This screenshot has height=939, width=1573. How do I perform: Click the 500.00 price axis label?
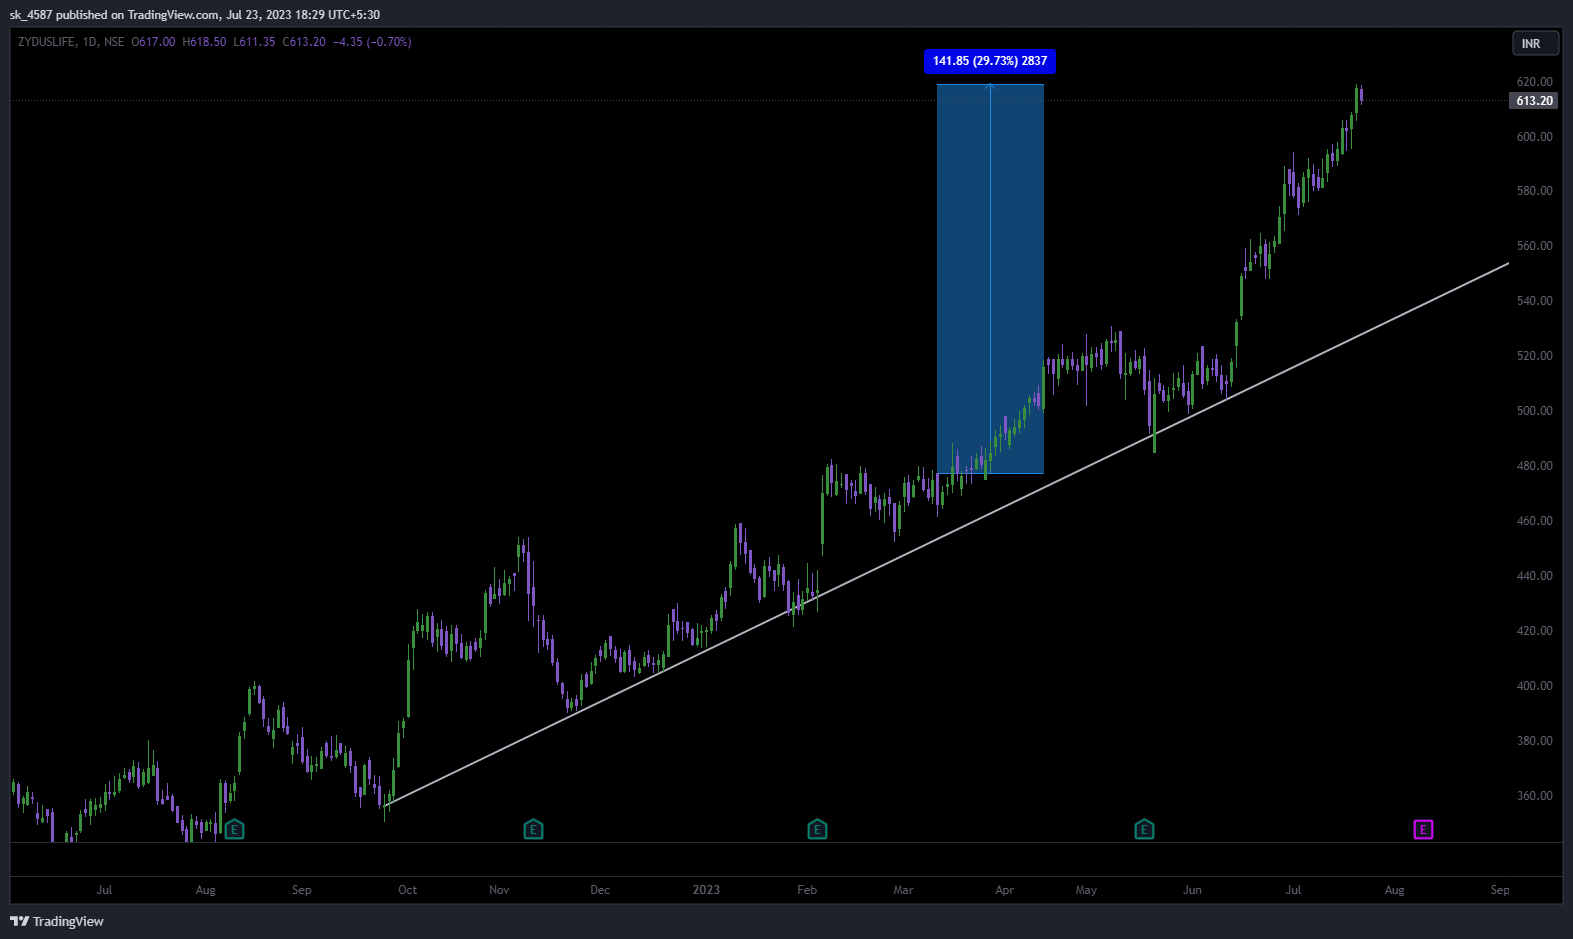pyautogui.click(x=1534, y=411)
